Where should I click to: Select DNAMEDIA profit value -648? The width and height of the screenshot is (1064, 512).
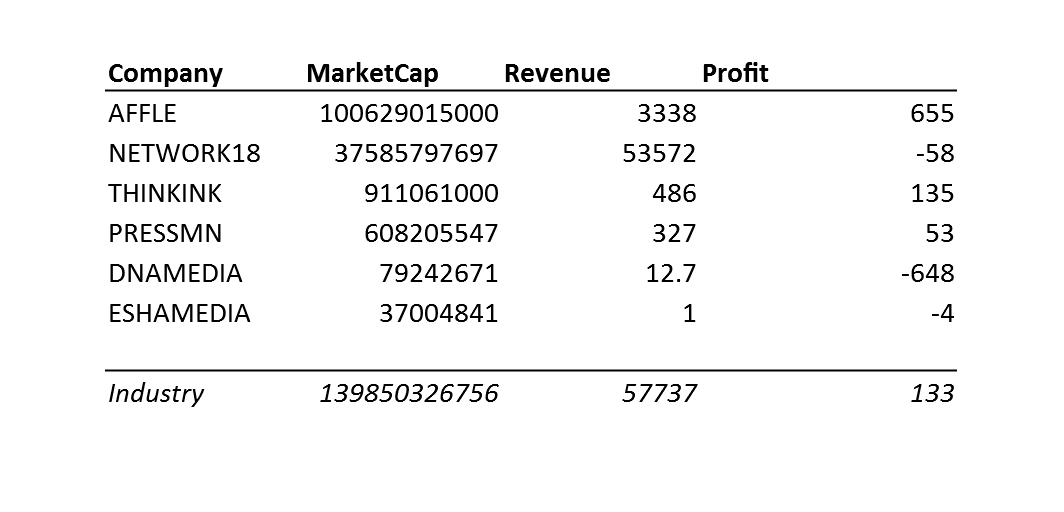(927, 273)
